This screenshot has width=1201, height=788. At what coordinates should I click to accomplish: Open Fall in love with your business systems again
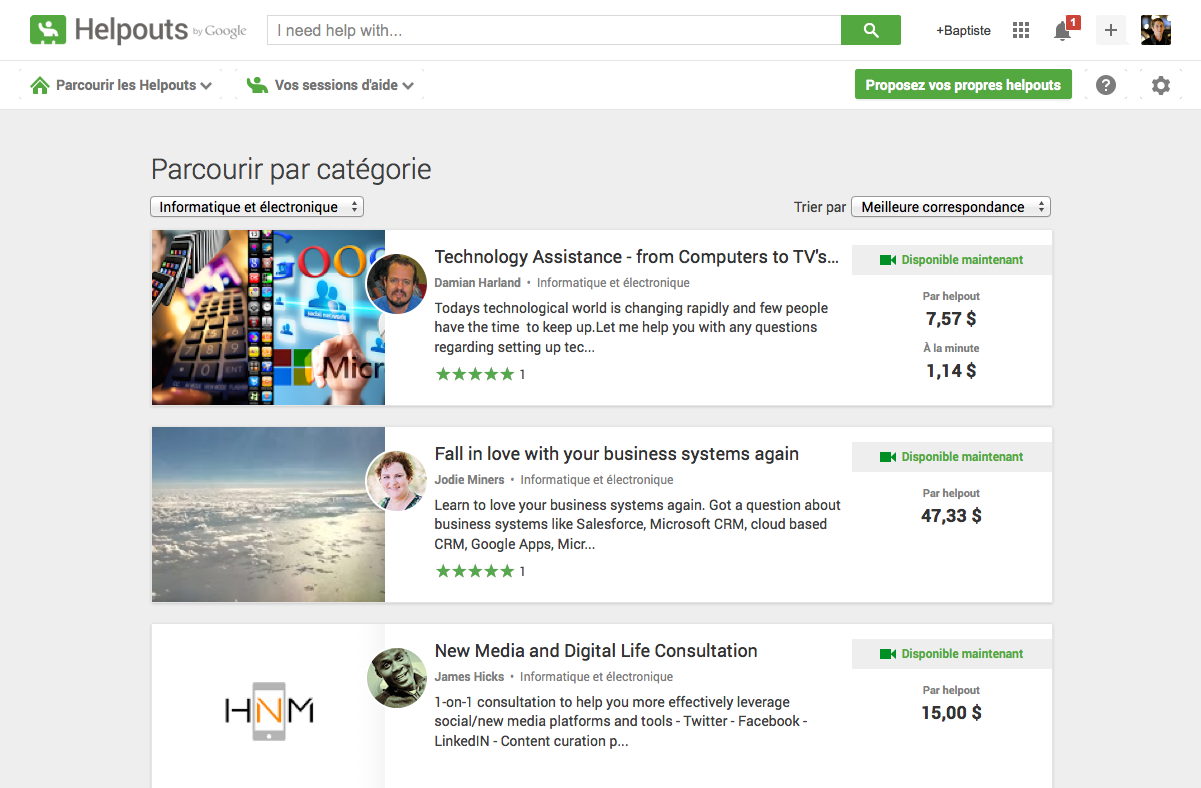click(x=617, y=454)
